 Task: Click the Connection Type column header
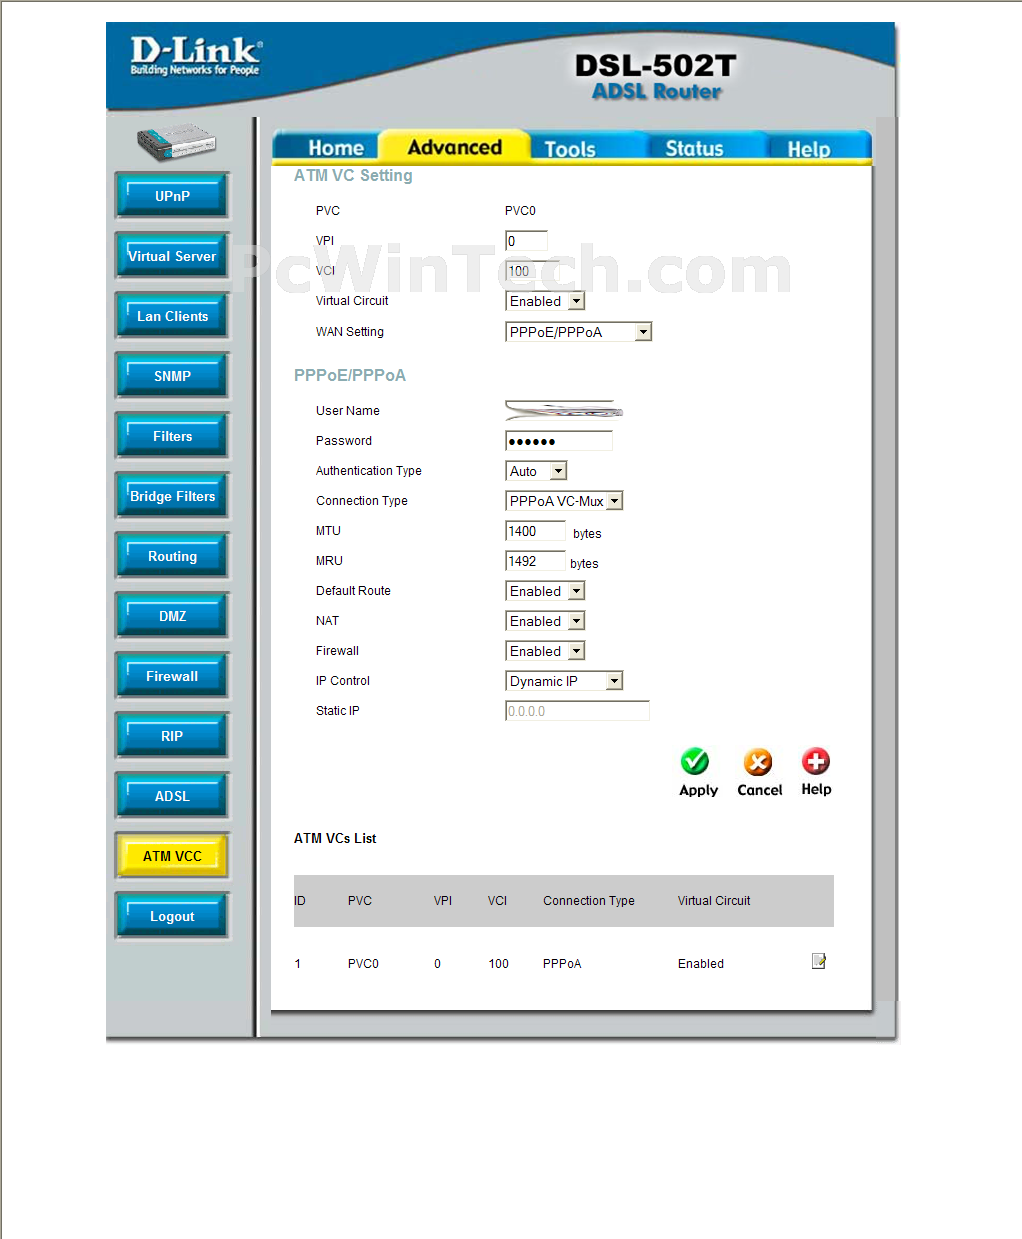(x=589, y=901)
